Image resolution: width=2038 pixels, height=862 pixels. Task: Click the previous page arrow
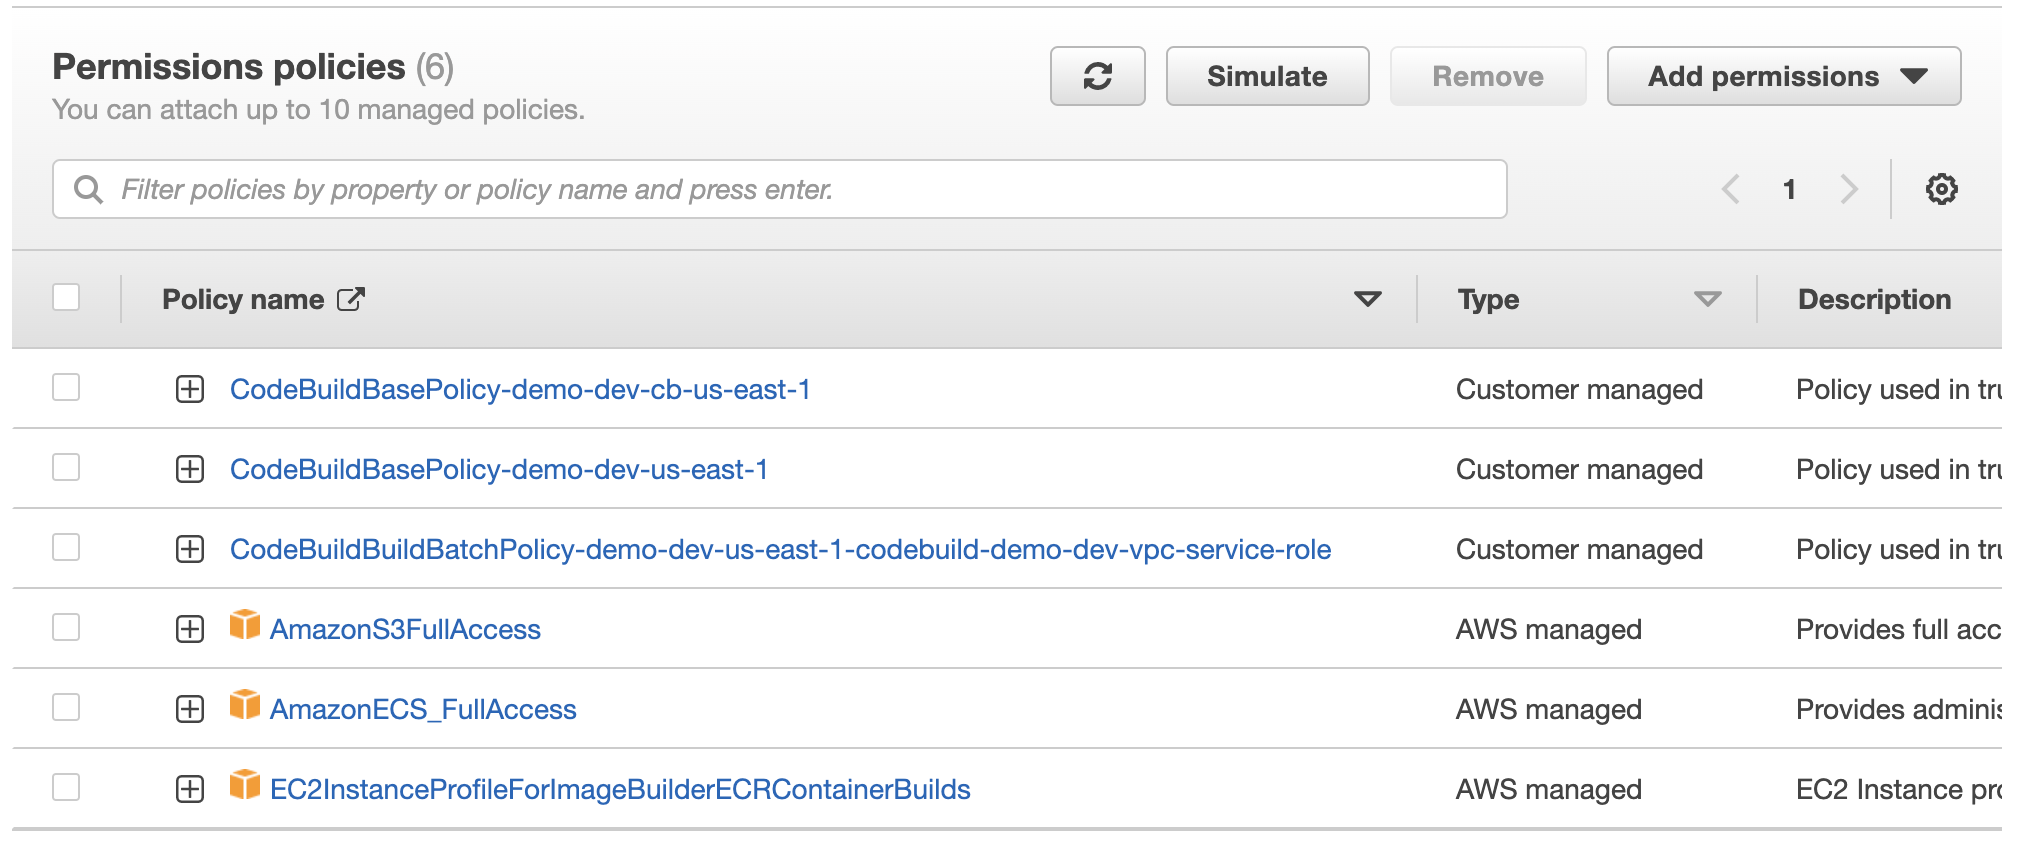1730,188
